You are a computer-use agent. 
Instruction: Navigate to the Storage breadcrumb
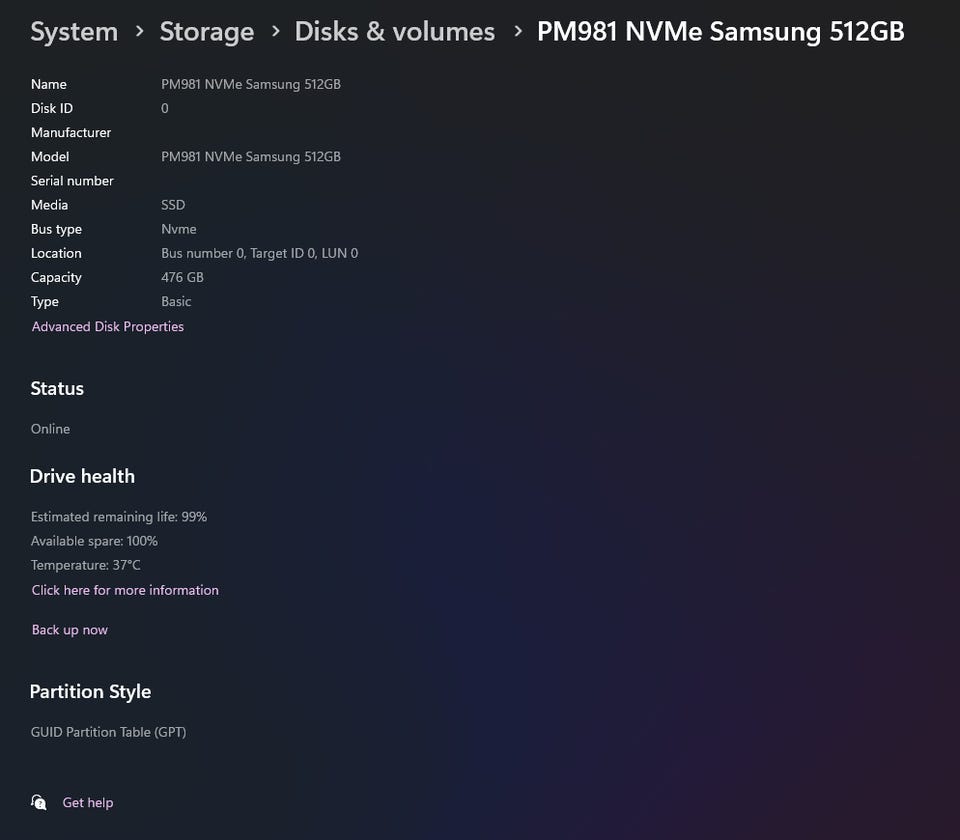point(206,32)
